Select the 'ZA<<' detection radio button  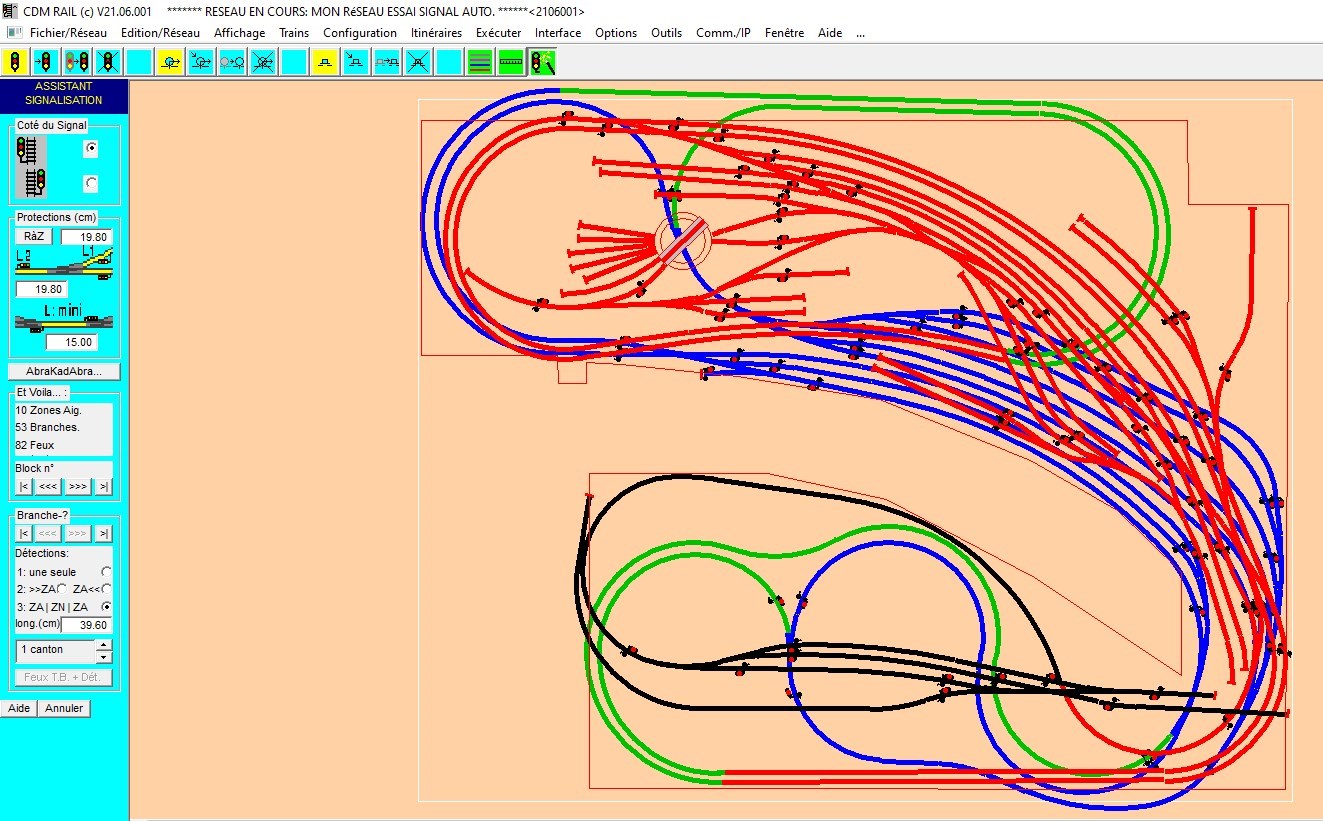point(106,589)
